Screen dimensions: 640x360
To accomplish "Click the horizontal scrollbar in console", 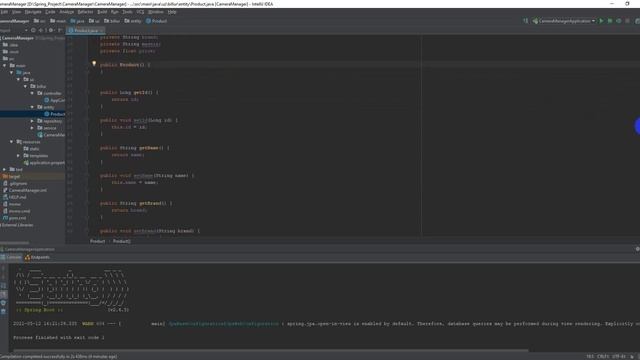I will click(271, 350).
